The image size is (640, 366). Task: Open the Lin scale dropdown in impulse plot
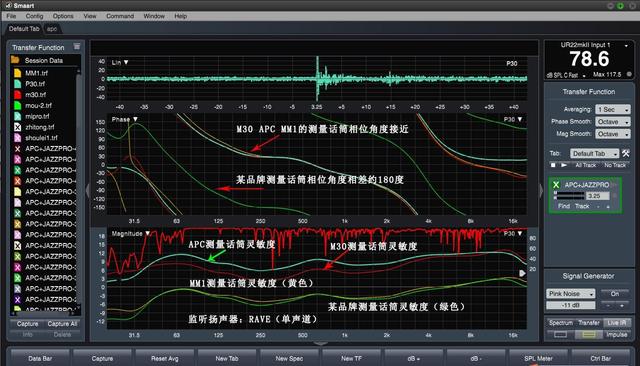tap(120, 62)
